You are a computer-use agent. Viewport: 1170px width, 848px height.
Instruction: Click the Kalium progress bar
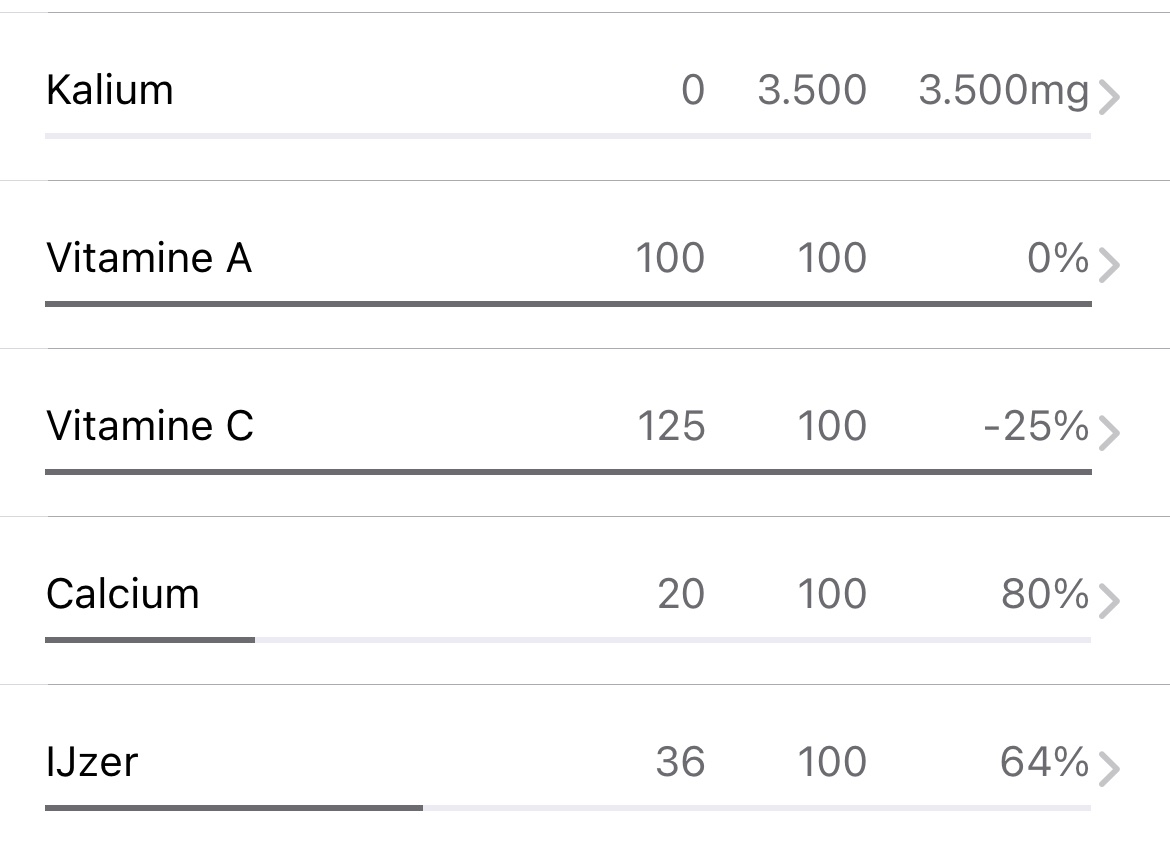coord(567,135)
